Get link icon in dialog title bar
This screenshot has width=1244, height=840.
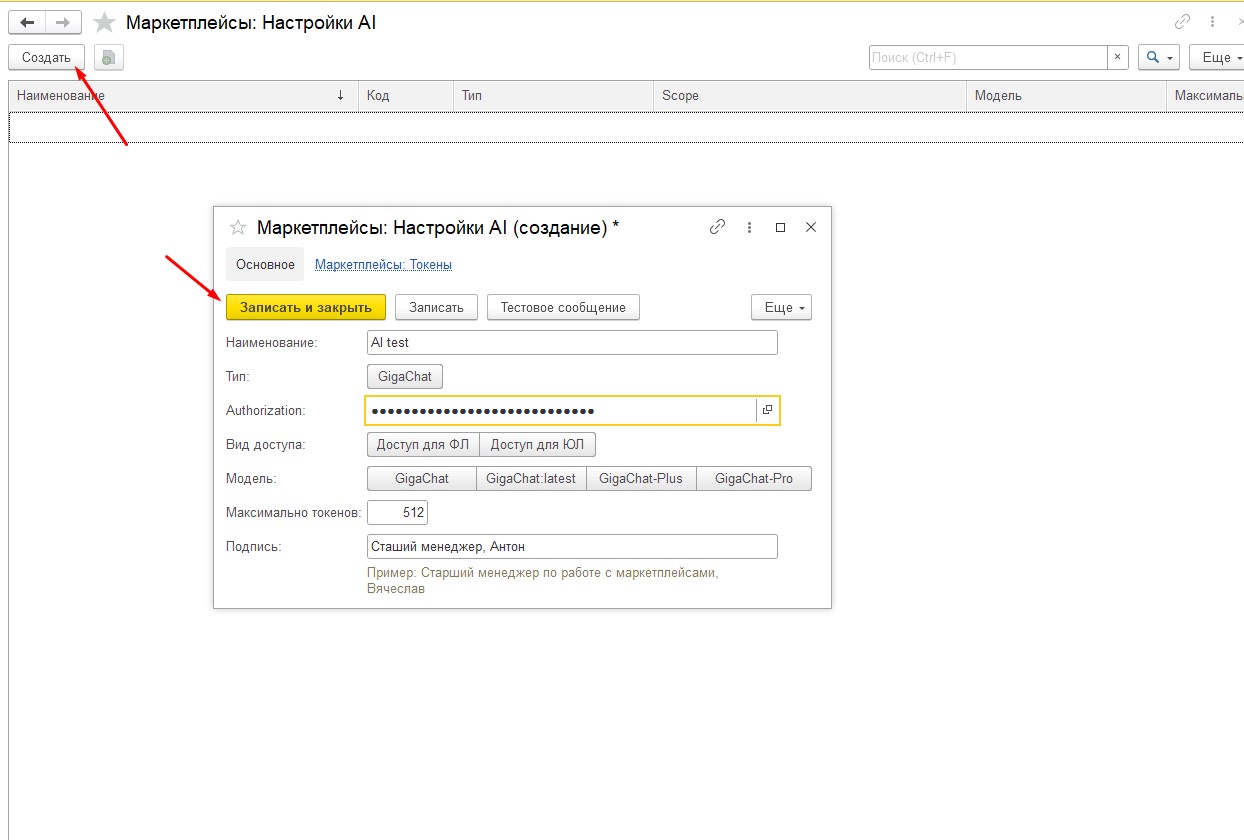[717, 227]
